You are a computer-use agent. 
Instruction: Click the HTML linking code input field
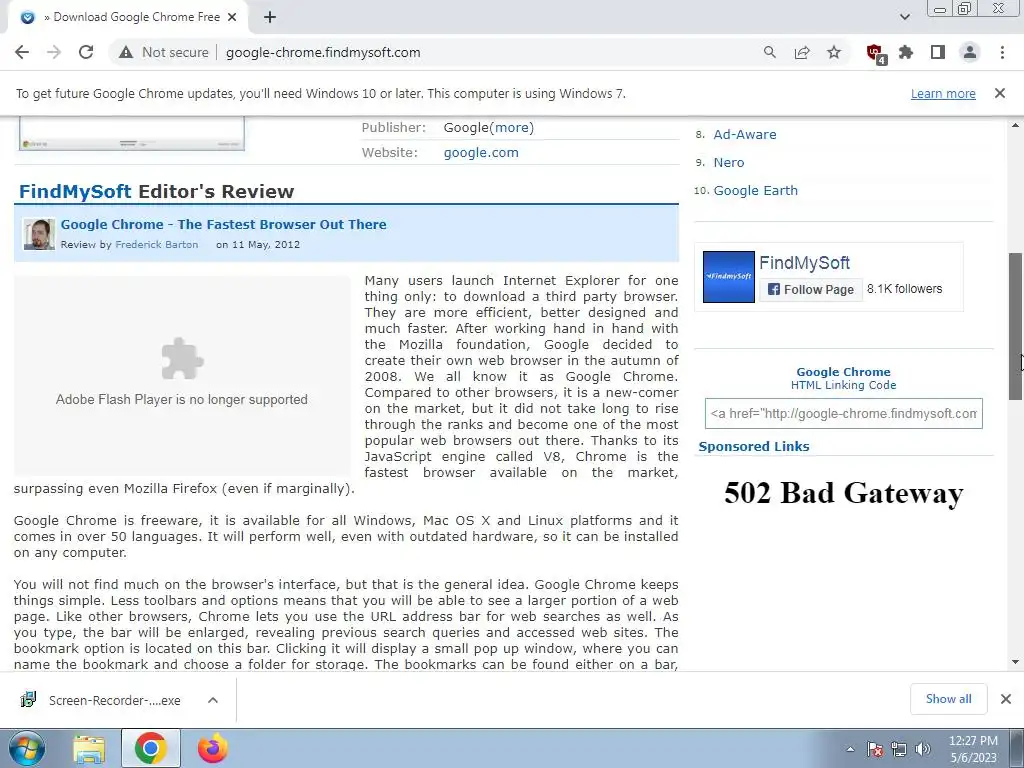coord(844,413)
